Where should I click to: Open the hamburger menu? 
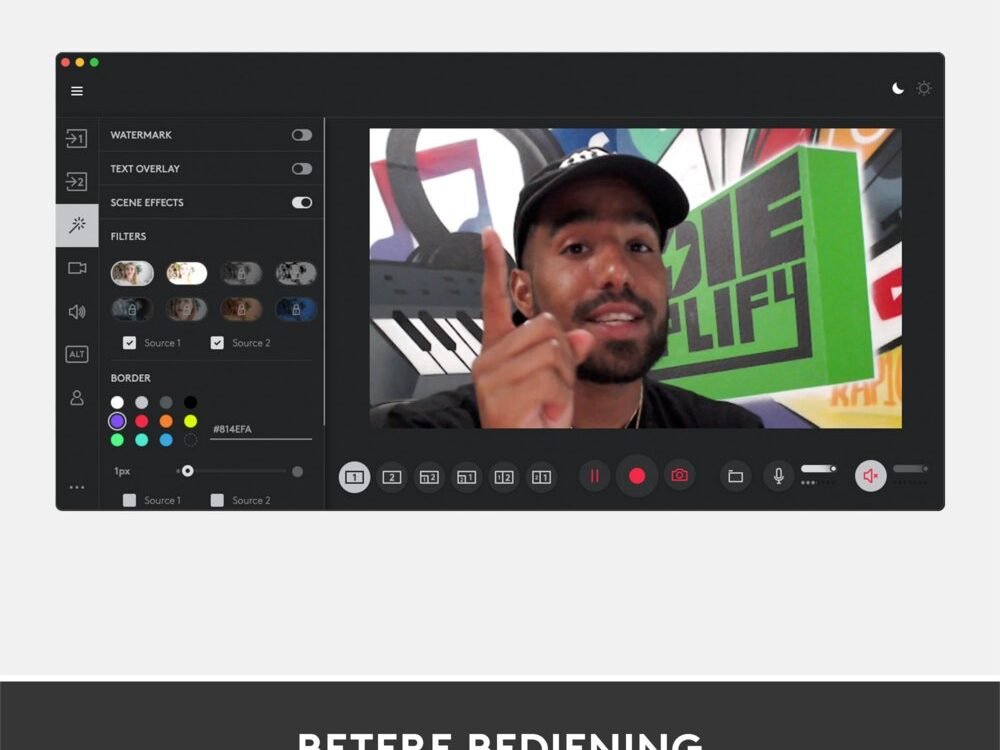tap(77, 91)
